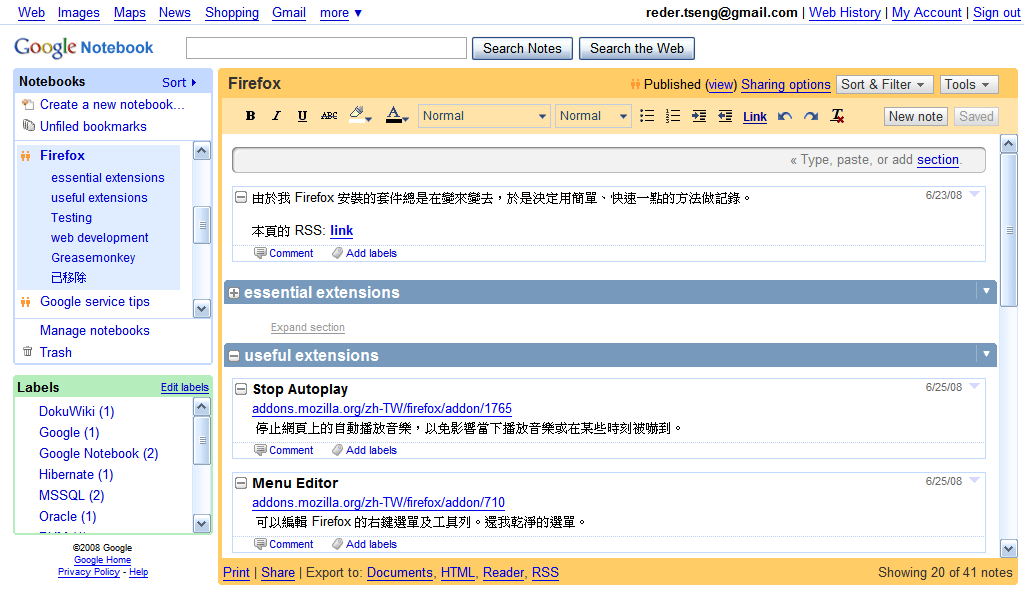Decrease the indent
The height and width of the screenshot is (593, 1026).
pyautogui.click(x=725, y=116)
